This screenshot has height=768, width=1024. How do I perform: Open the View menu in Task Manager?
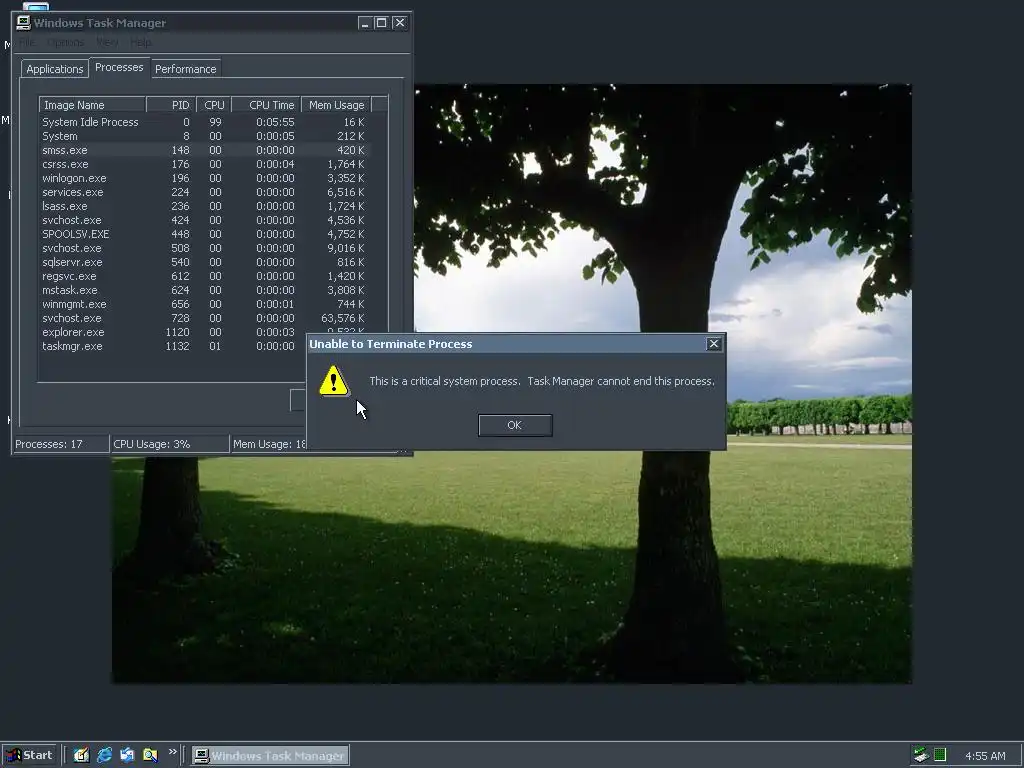click(107, 42)
